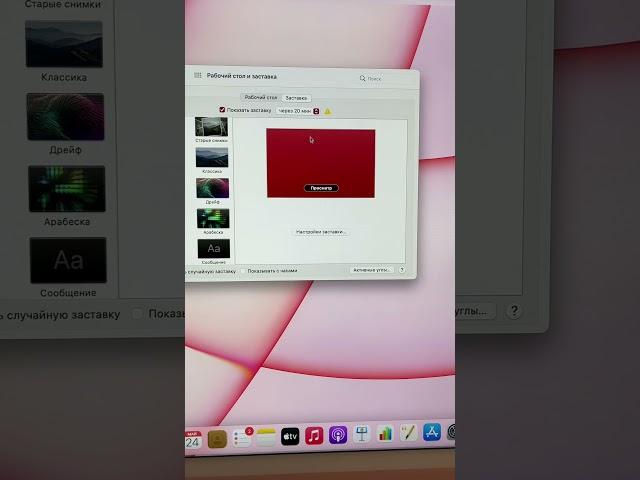Open the show-all preferences grid icon
Viewport: 640px width, 480px height.
198,76
